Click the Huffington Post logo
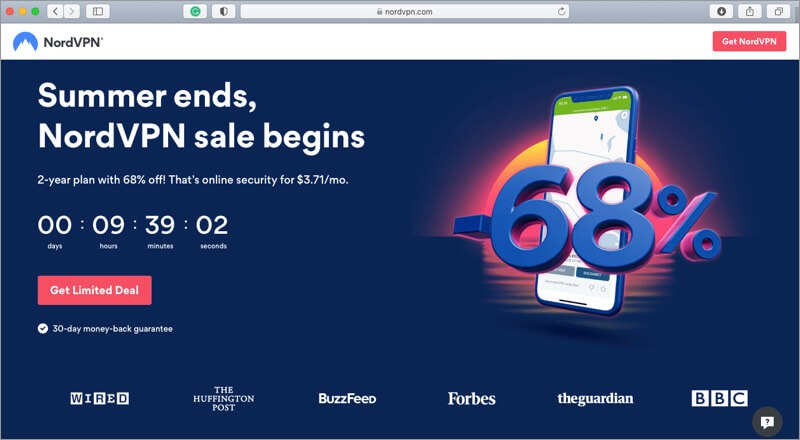This screenshot has height=440, width=800. tap(223, 399)
